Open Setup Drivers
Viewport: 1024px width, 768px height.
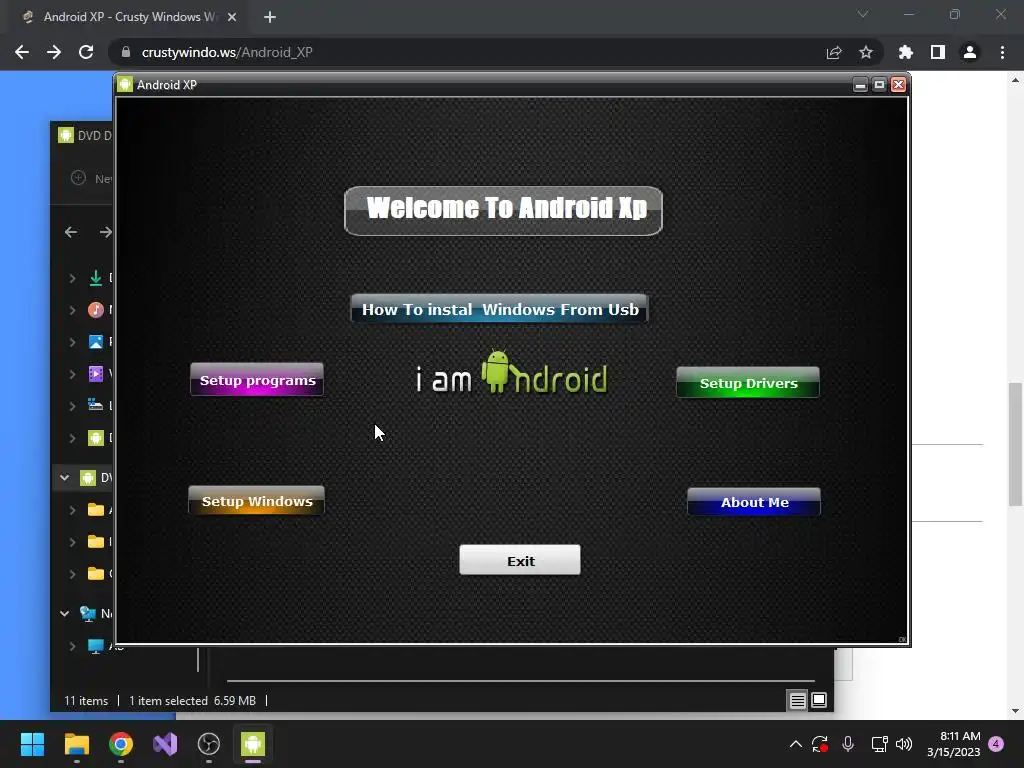point(748,383)
